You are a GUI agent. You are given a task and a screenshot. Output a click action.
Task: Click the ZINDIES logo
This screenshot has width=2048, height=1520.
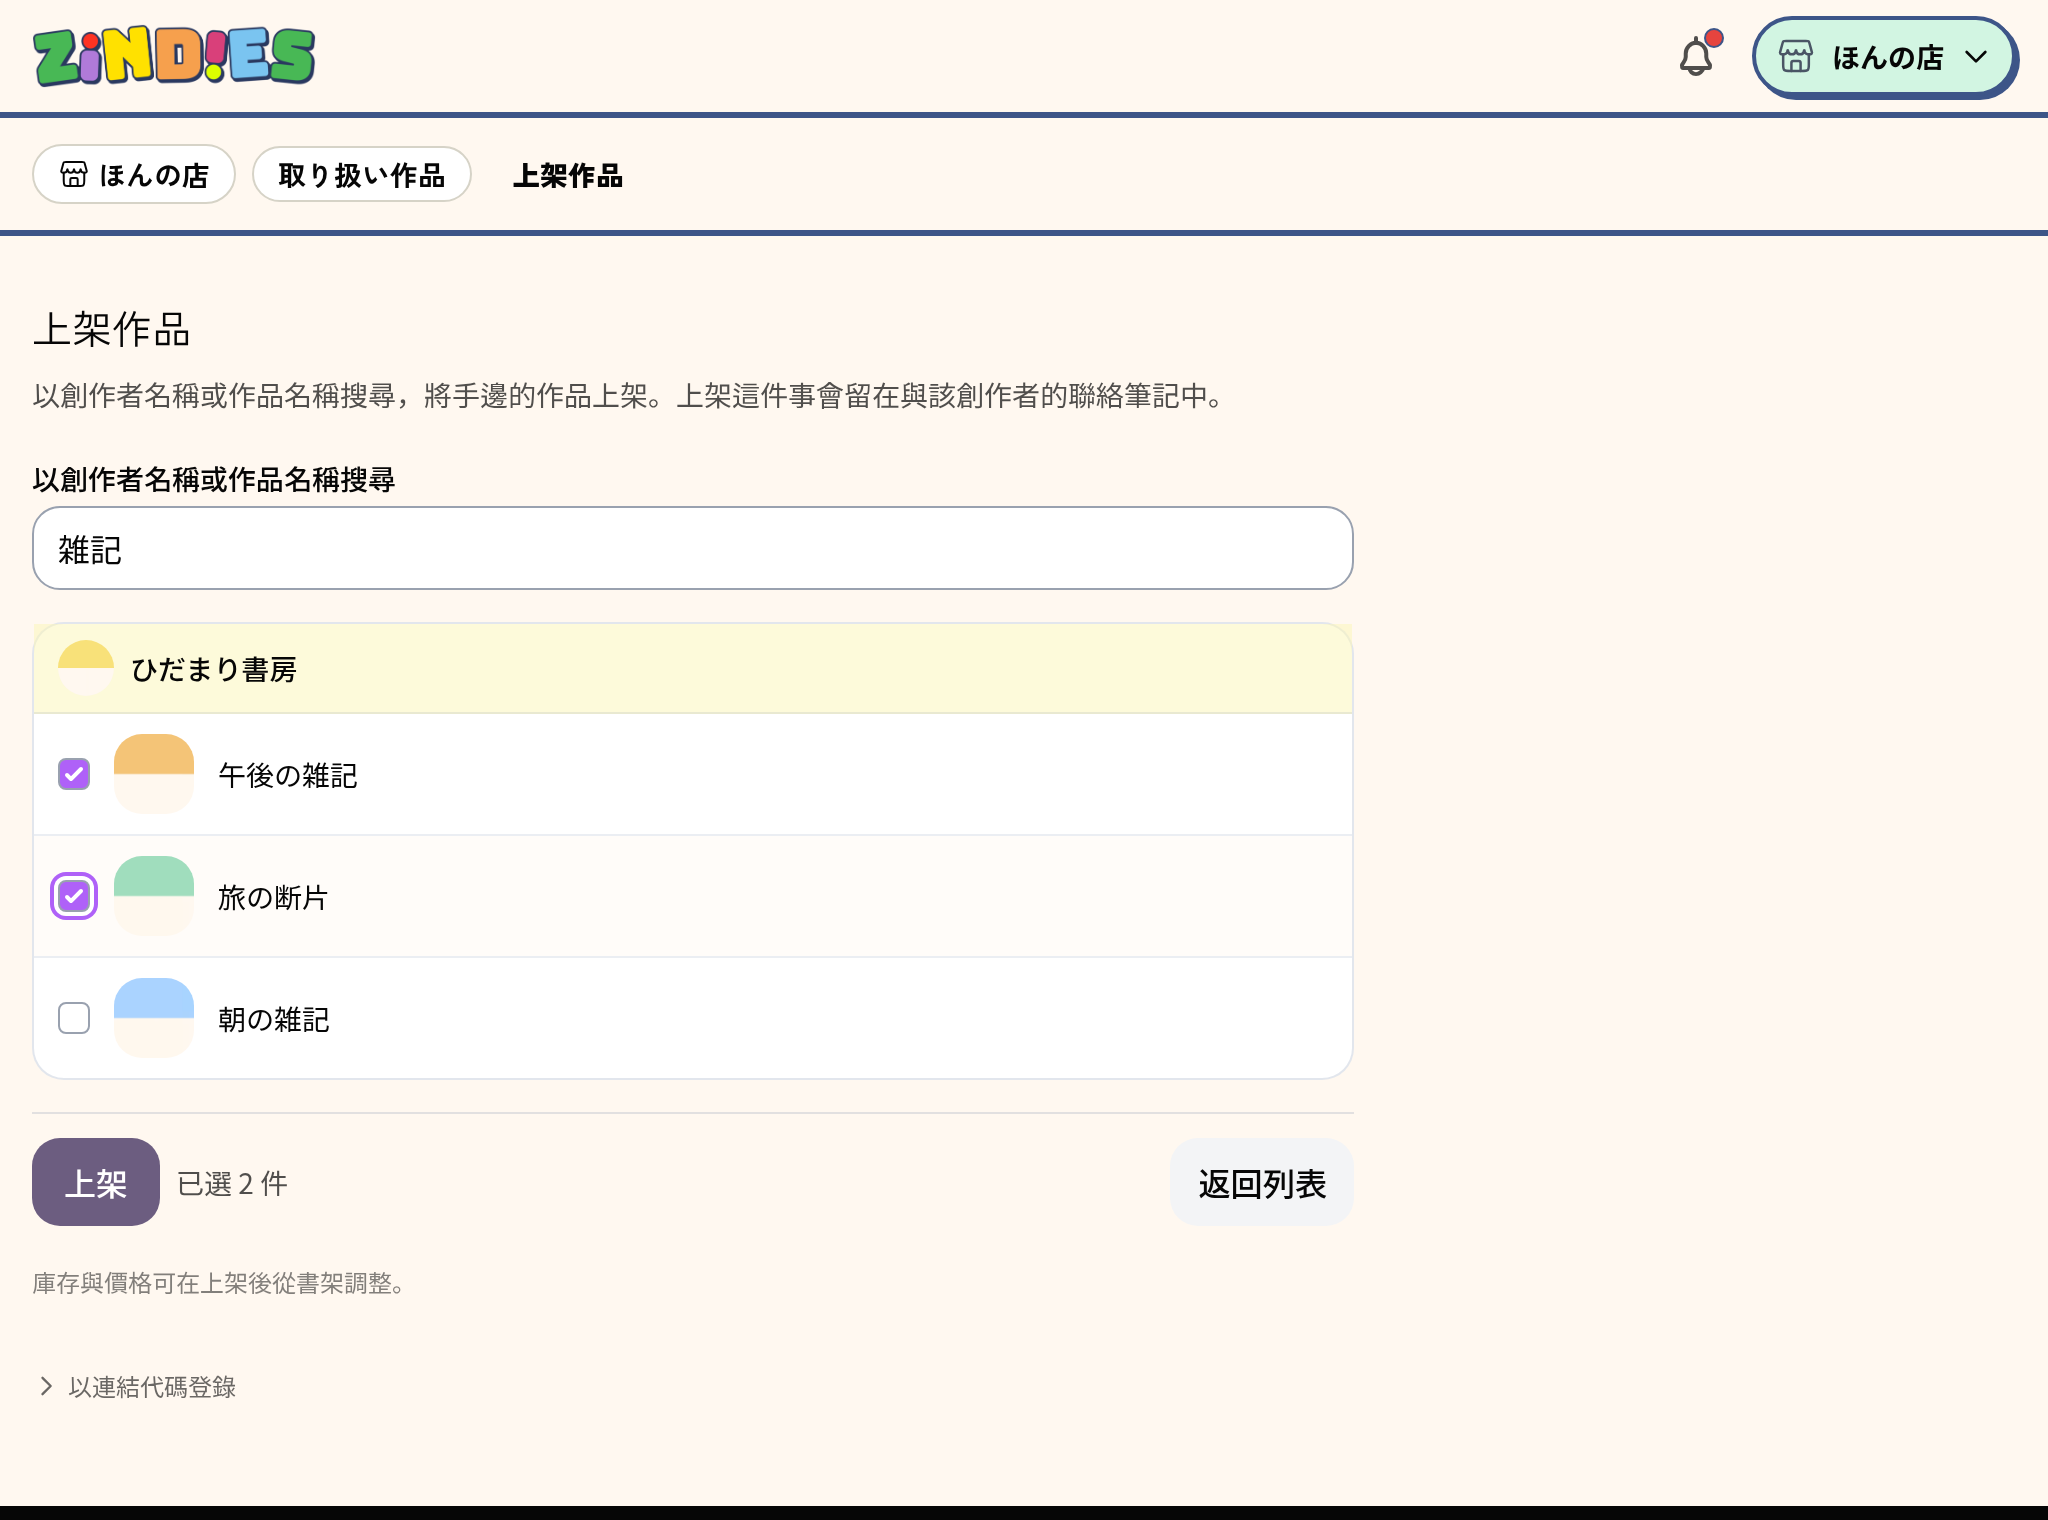click(174, 56)
